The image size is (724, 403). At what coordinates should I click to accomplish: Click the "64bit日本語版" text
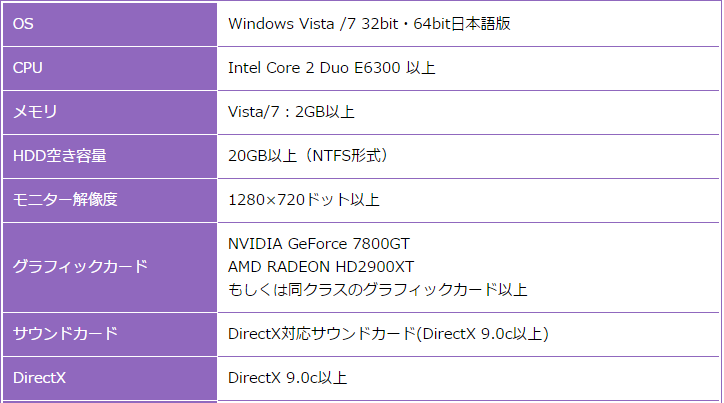pyautogui.click(x=463, y=23)
